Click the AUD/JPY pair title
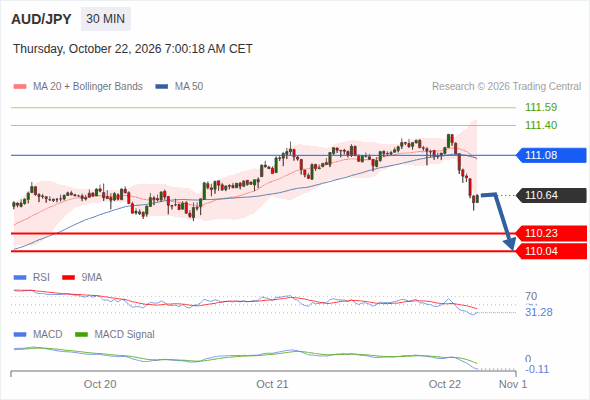Screen dimensions: 590x400 (x=41, y=19)
